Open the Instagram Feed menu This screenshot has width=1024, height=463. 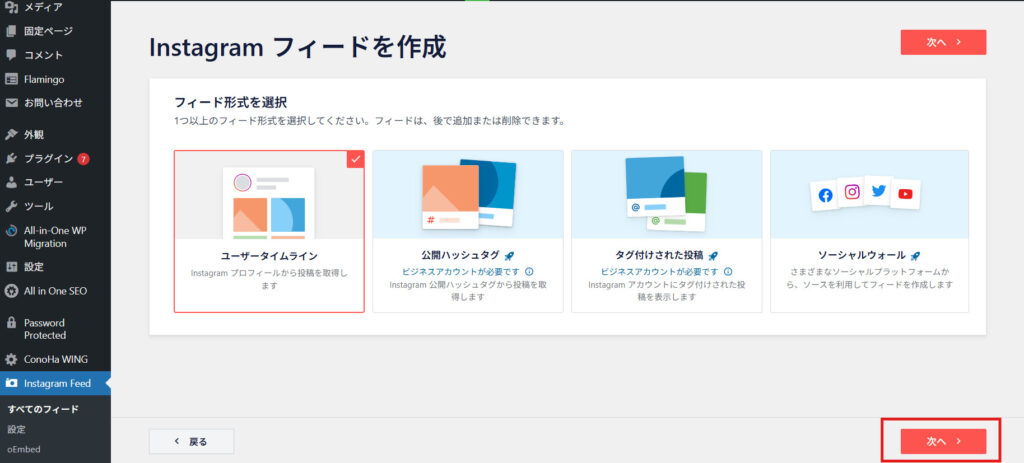56,383
